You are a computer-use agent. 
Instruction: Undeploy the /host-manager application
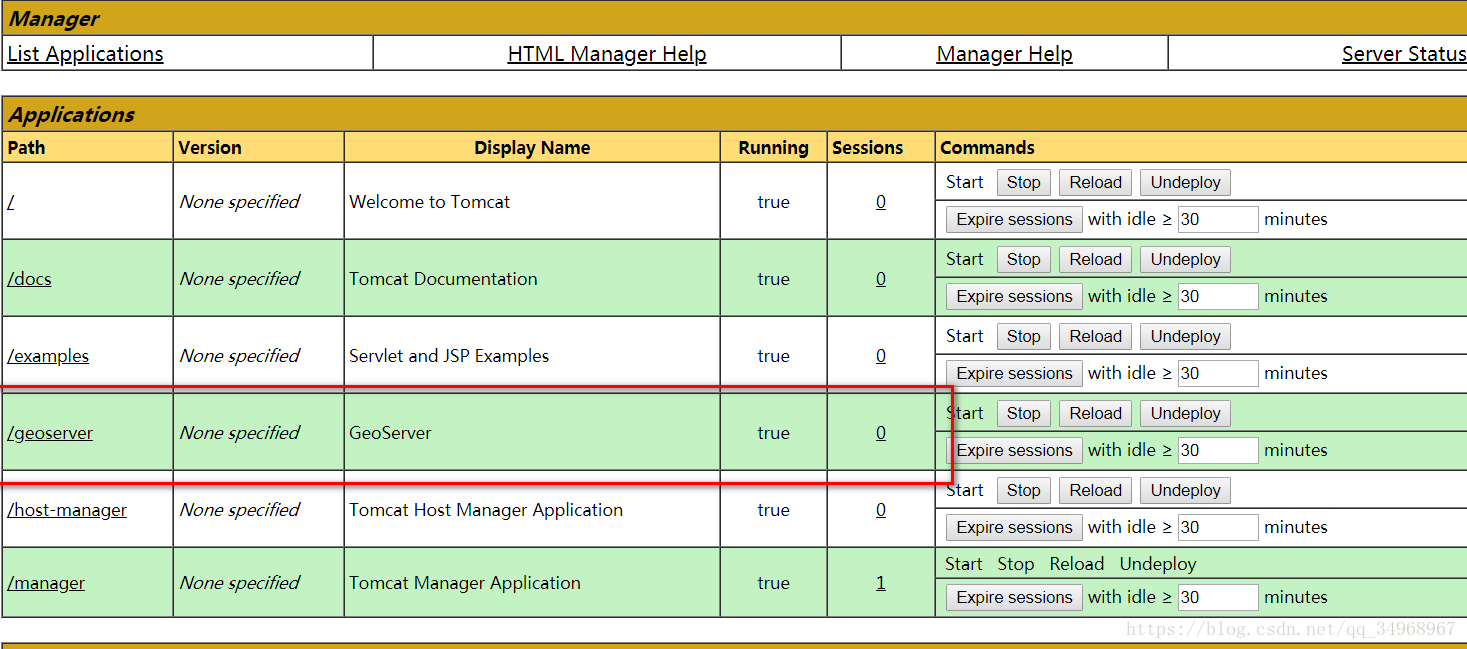tap(1186, 490)
